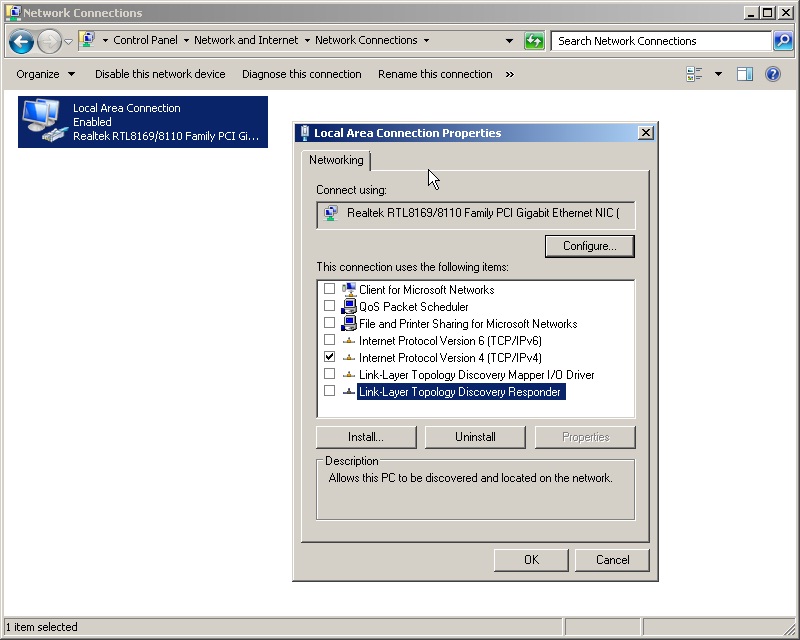Click the green Refresh button

534,40
